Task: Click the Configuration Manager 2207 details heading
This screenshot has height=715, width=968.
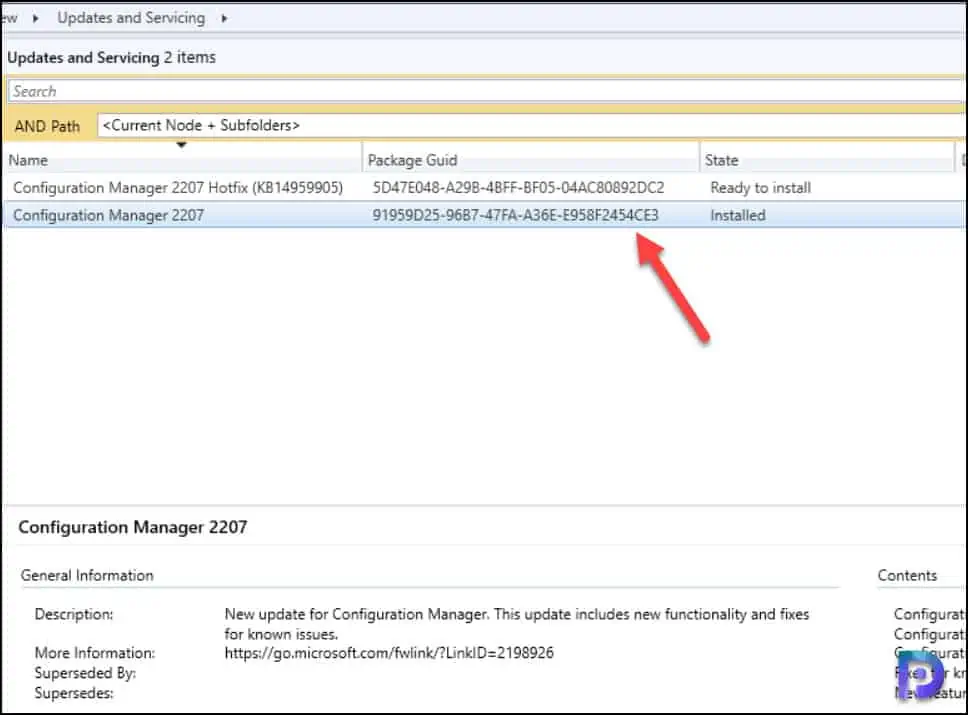Action: pyautogui.click(x=133, y=527)
